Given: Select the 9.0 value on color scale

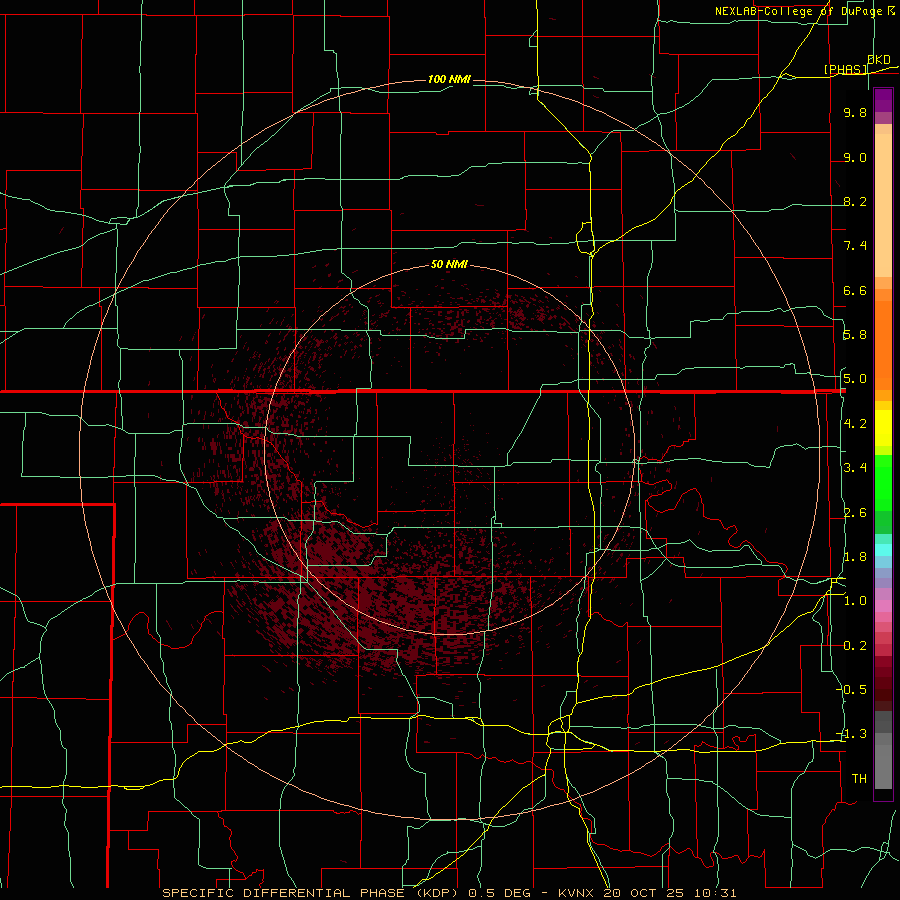Looking at the screenshot, I should pyautogui.click(x=855, y=157).
